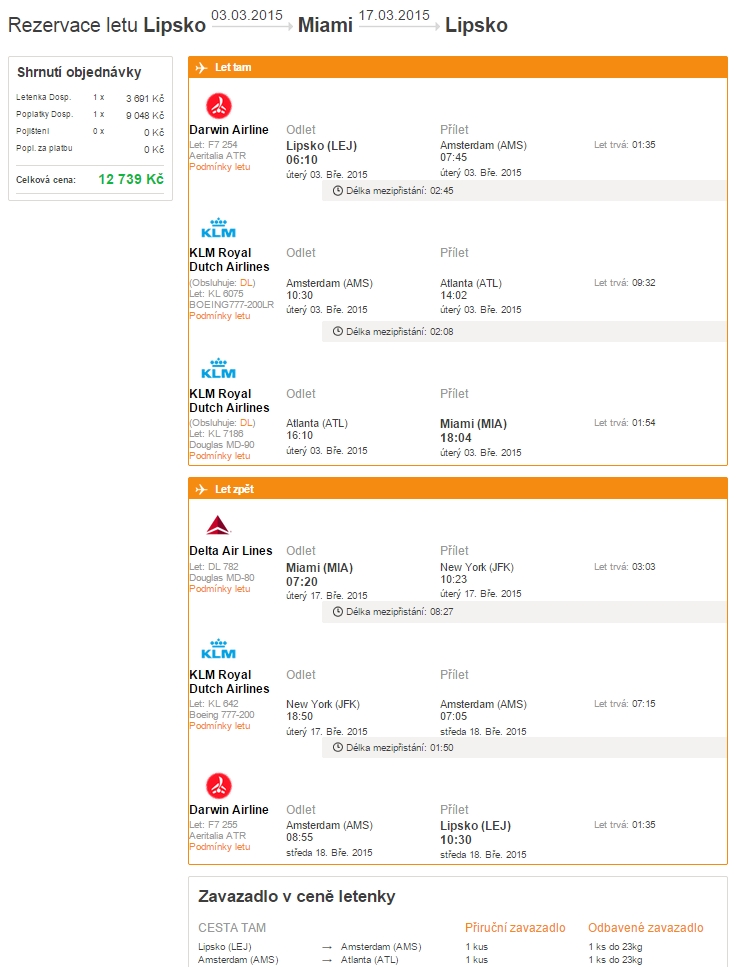Open Podmínky letu for flight KL 6075

pyautogui.click(x=219, y=316)
